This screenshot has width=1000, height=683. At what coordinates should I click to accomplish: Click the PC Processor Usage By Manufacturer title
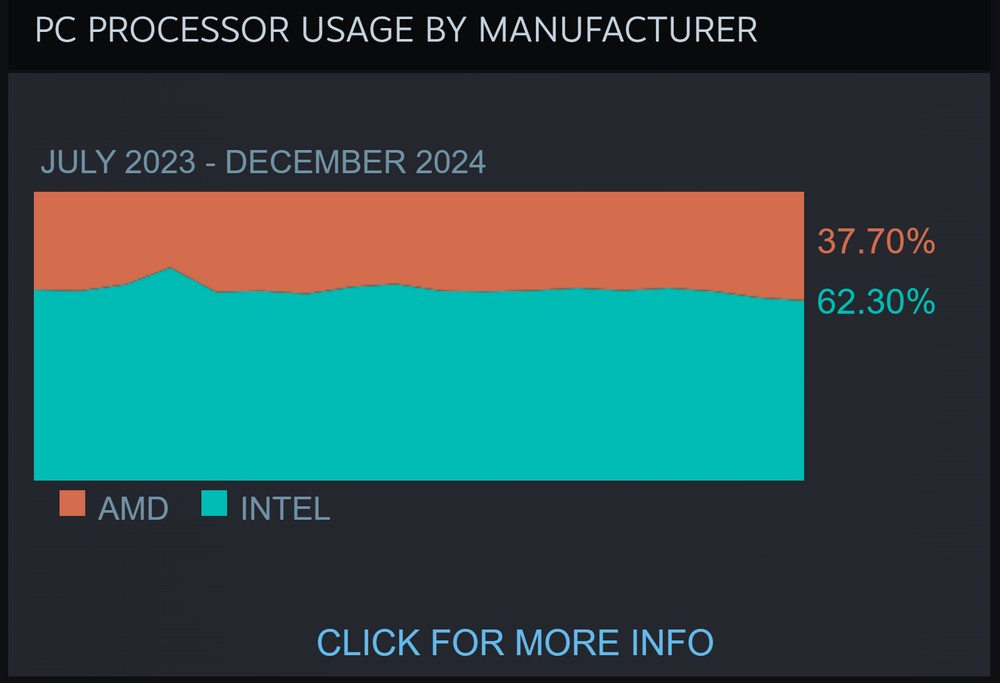[x=396, y=29]
